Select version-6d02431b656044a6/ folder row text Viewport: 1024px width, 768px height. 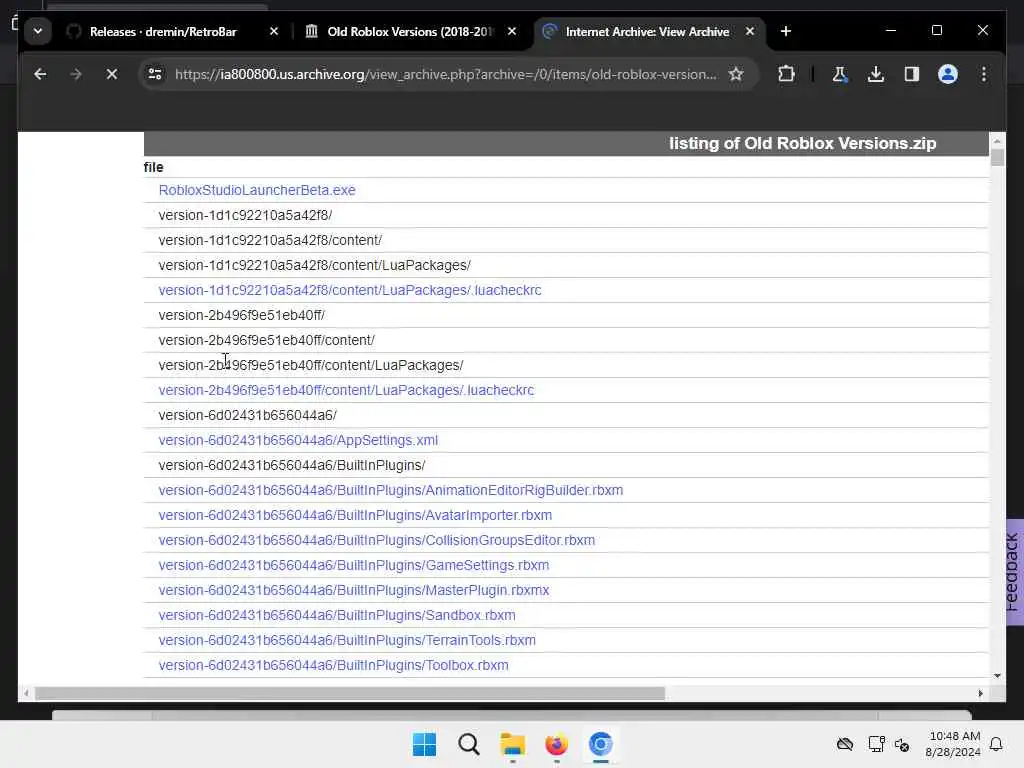pyautogui.click(x=248, y=415)
